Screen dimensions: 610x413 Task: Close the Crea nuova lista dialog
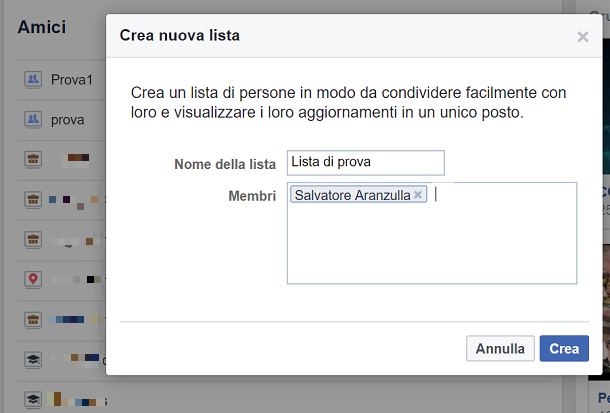click(582, 37)
